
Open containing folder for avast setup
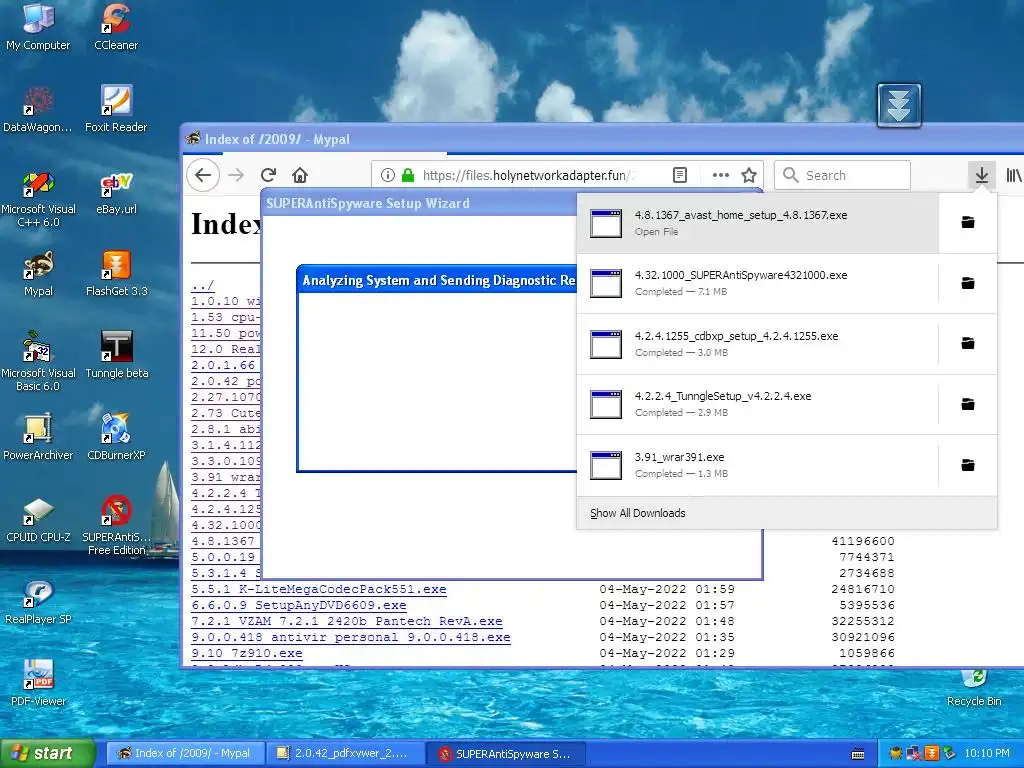[x=968, y=223]
